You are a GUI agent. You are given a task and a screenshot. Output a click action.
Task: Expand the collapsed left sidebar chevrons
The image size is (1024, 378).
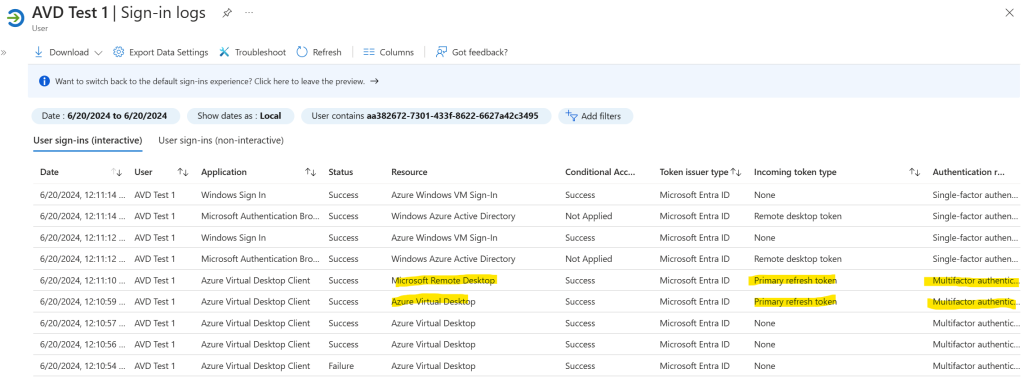(4, 52)
